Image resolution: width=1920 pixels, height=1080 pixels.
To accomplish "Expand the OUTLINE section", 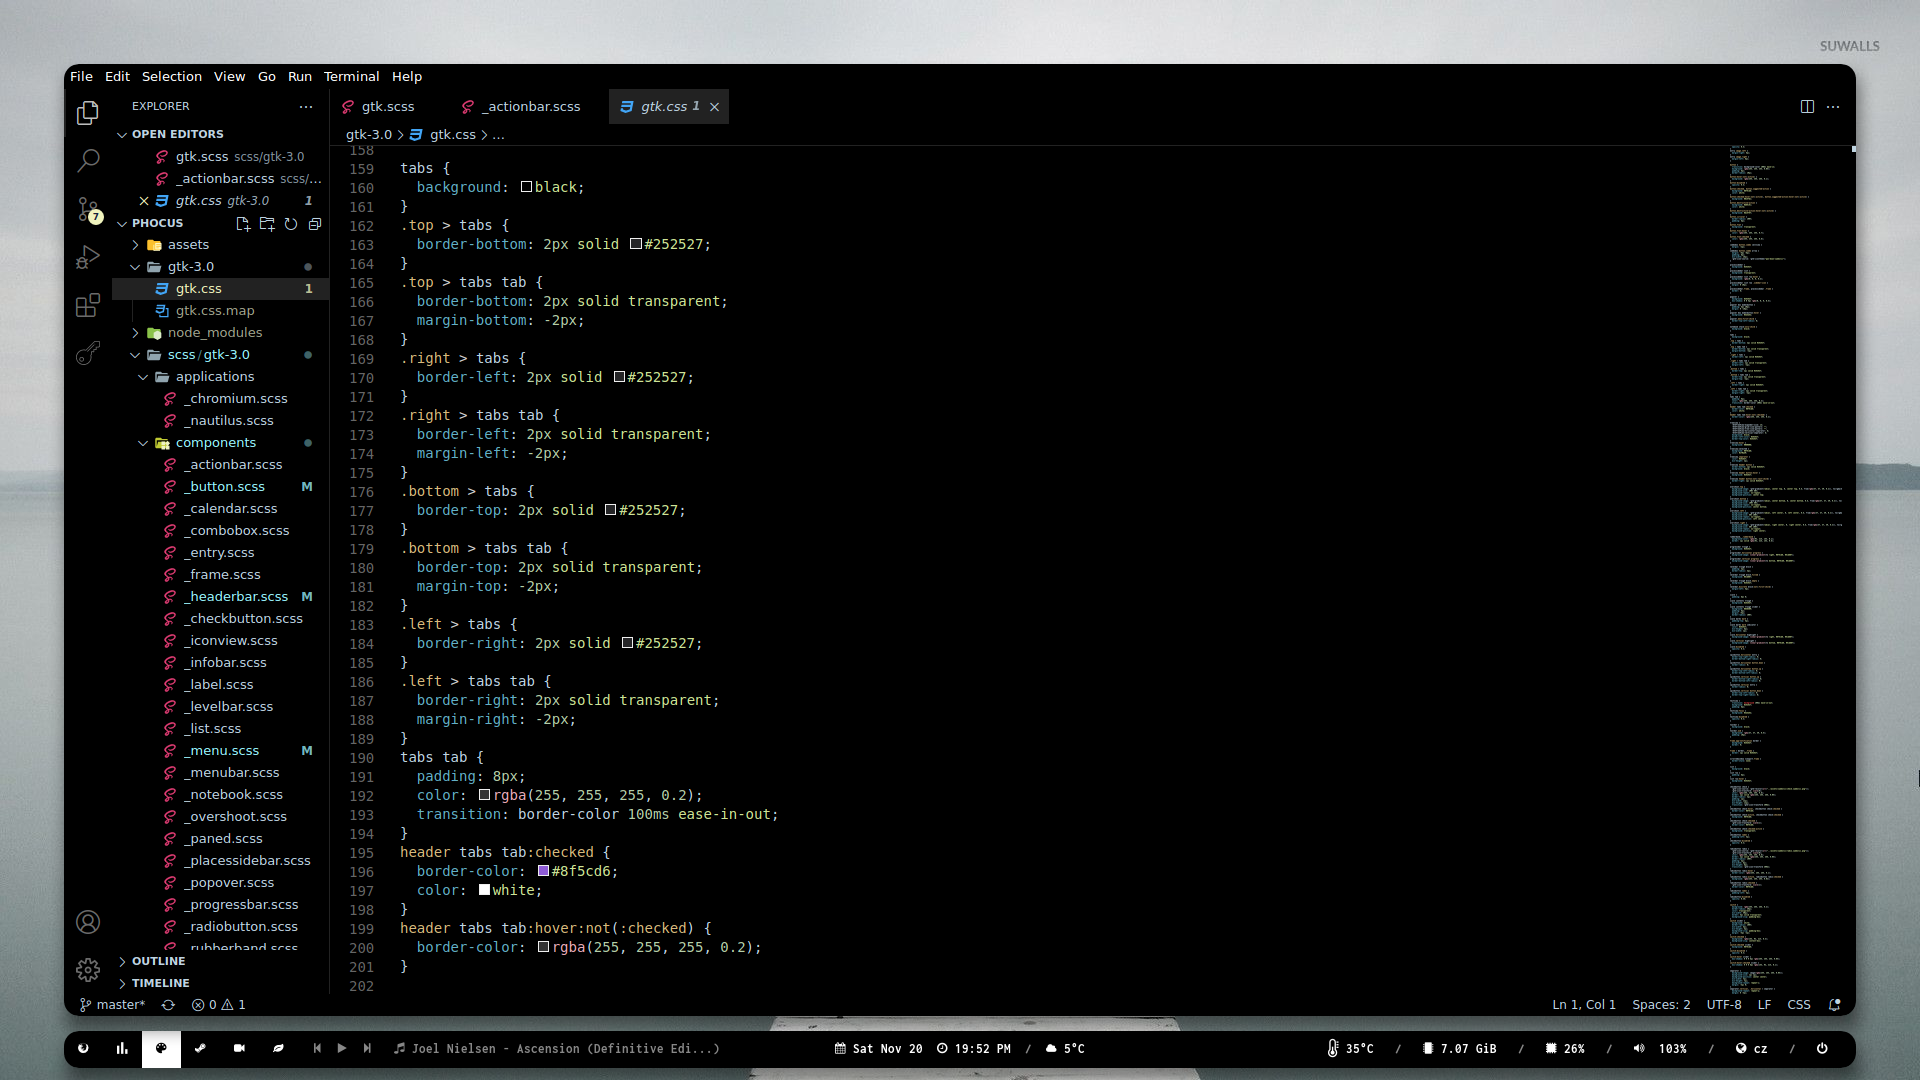I will tap(158, 961).
